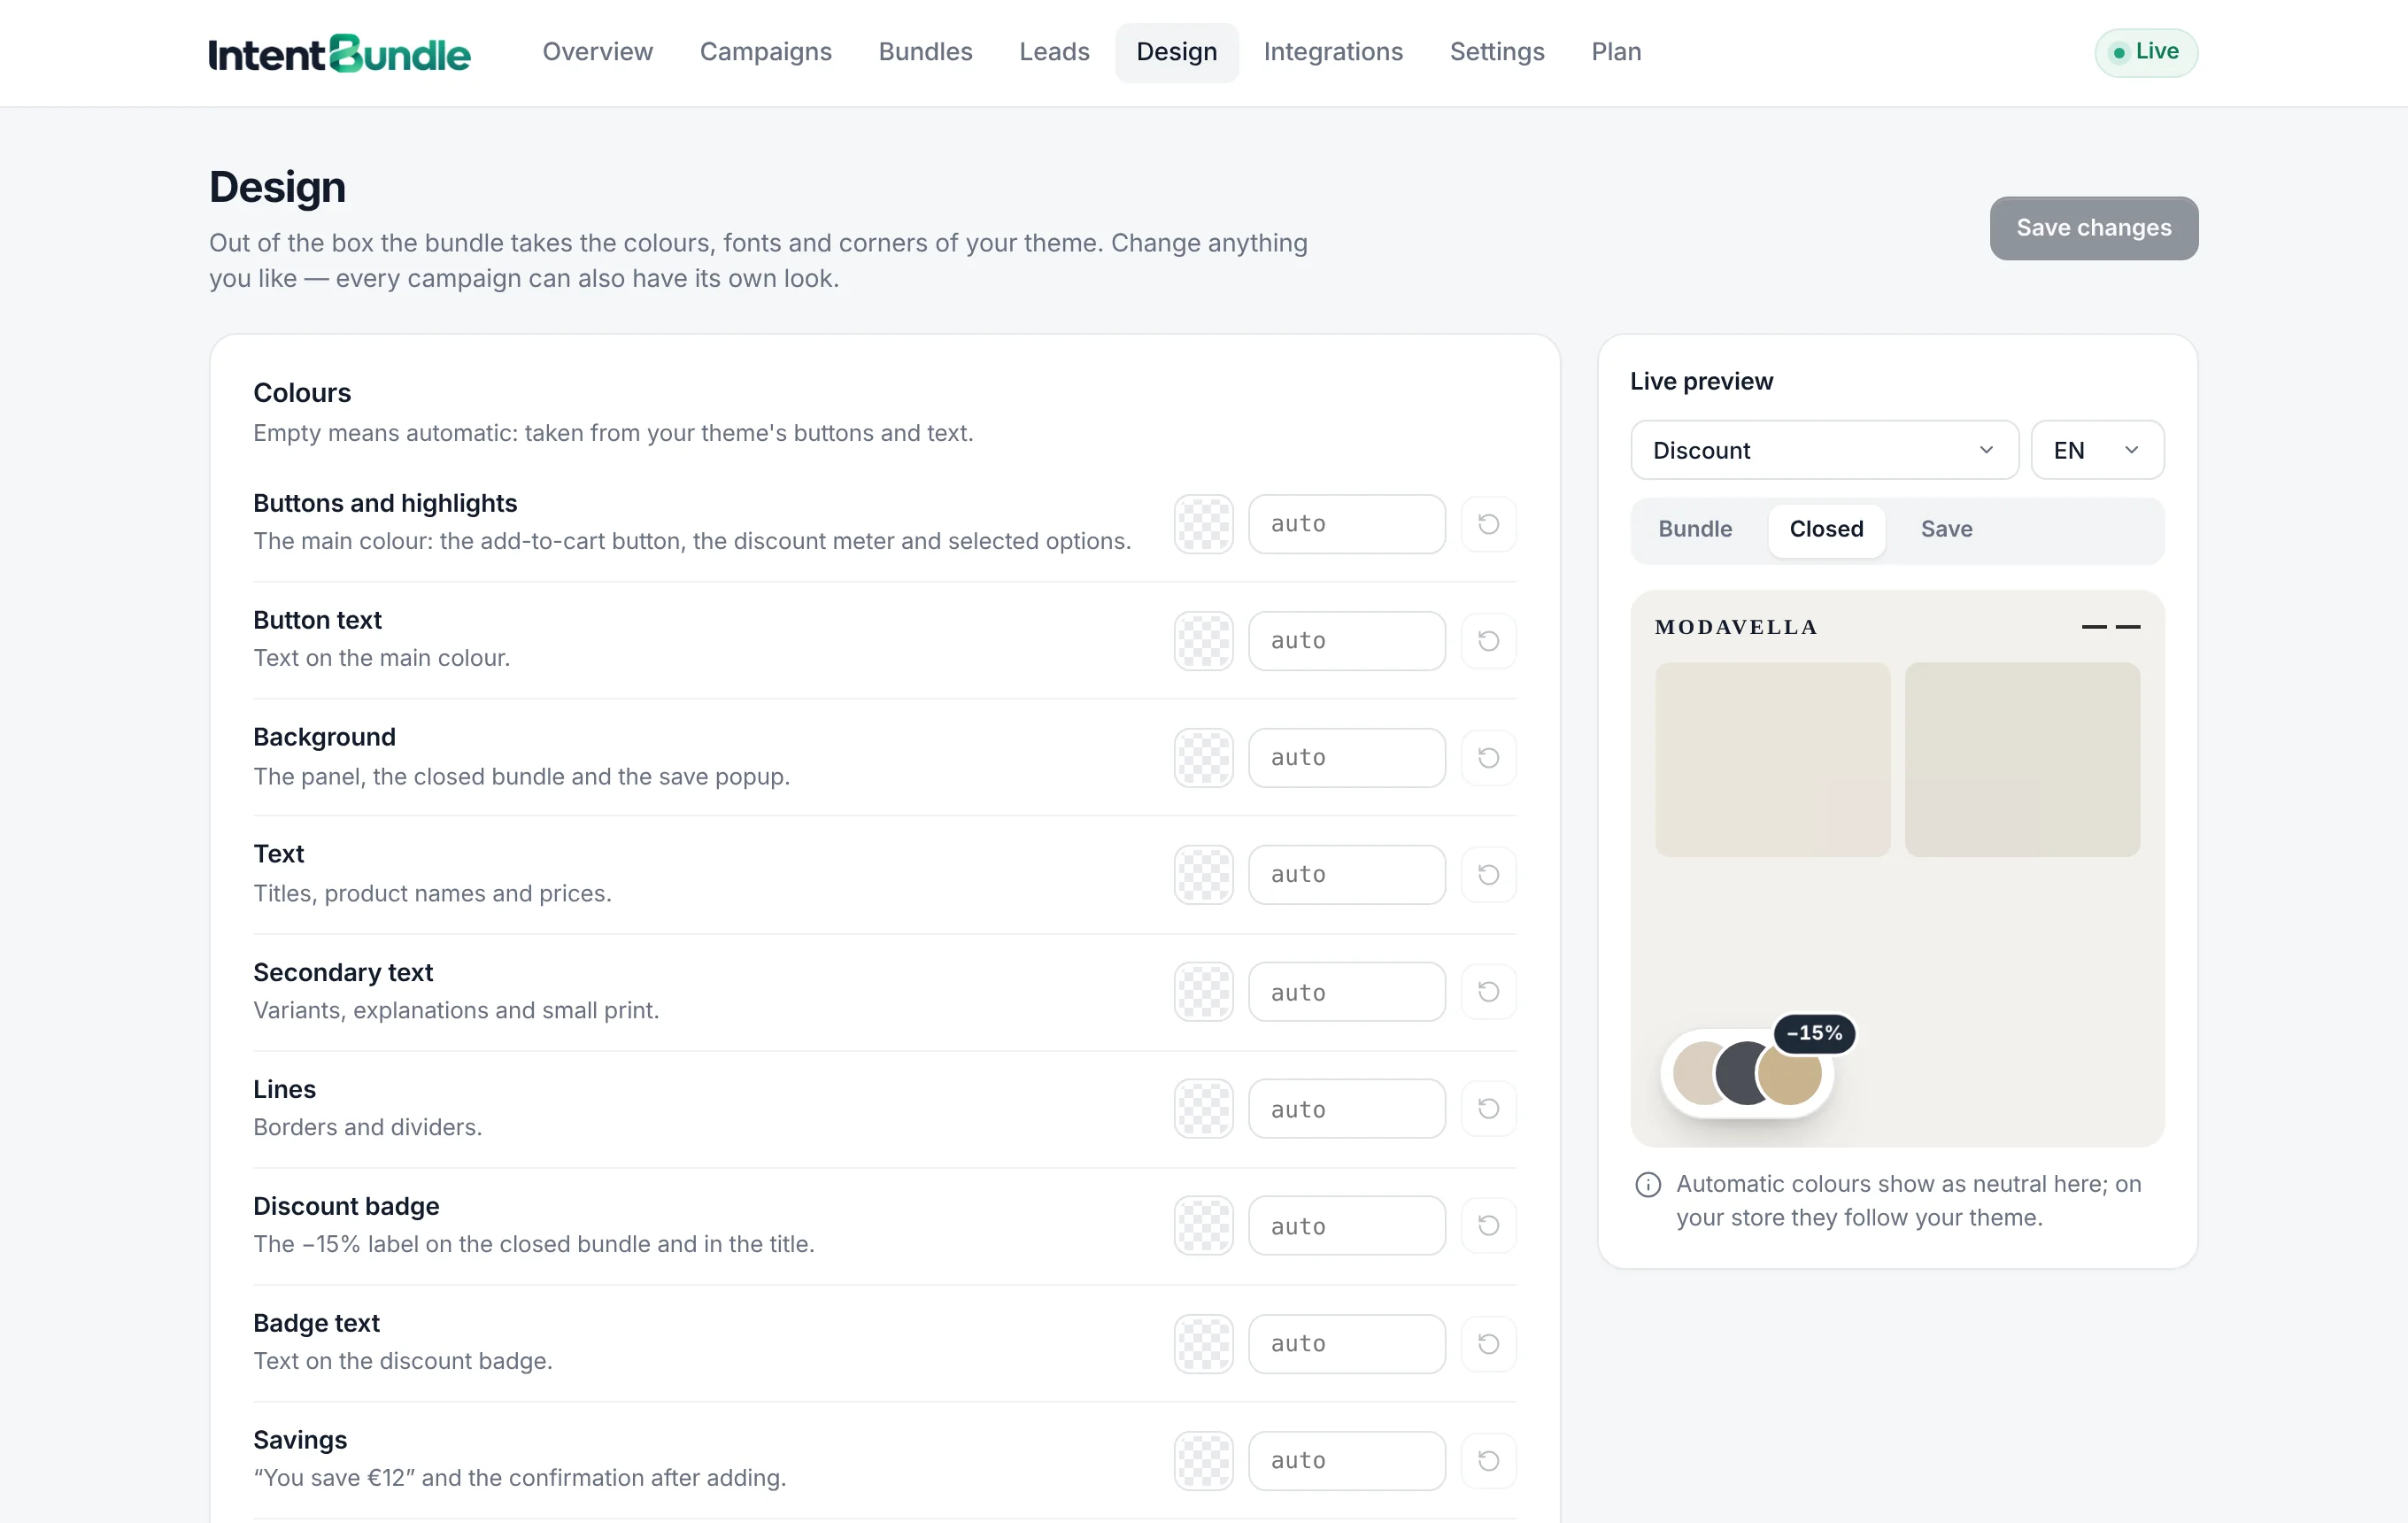Viewport: 2408px width, 1523px height.
Task: Open the EN language dropdown
Action: coord(2097,450)
